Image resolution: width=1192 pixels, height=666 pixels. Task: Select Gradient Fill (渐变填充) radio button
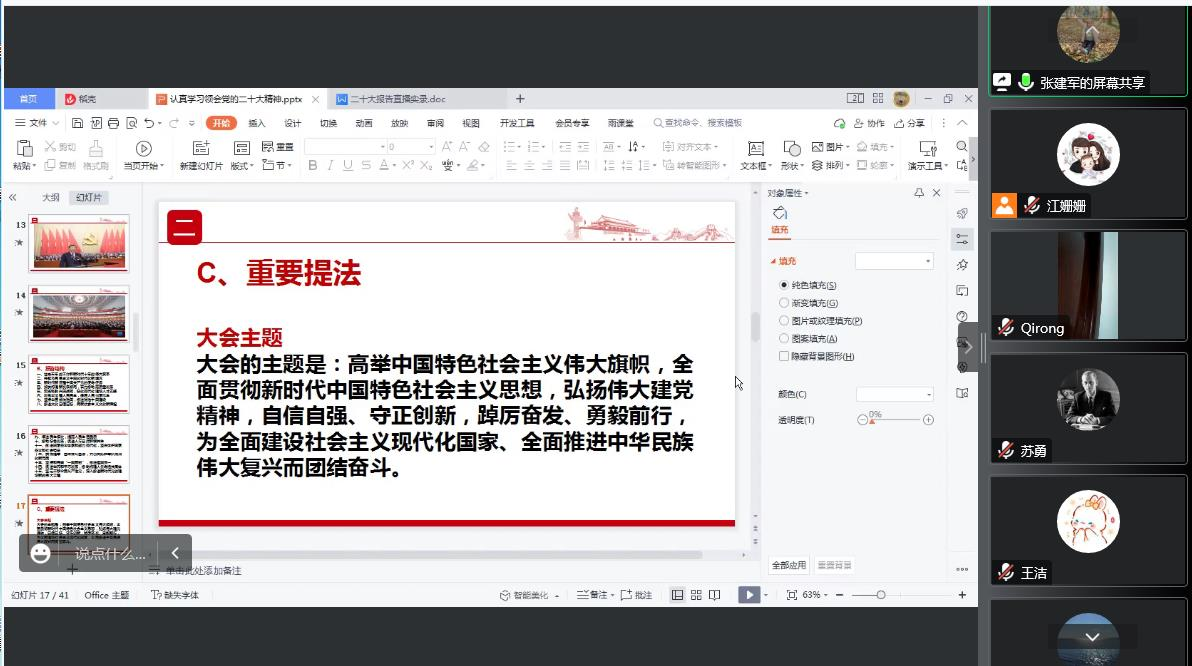[x=784, y=303]
